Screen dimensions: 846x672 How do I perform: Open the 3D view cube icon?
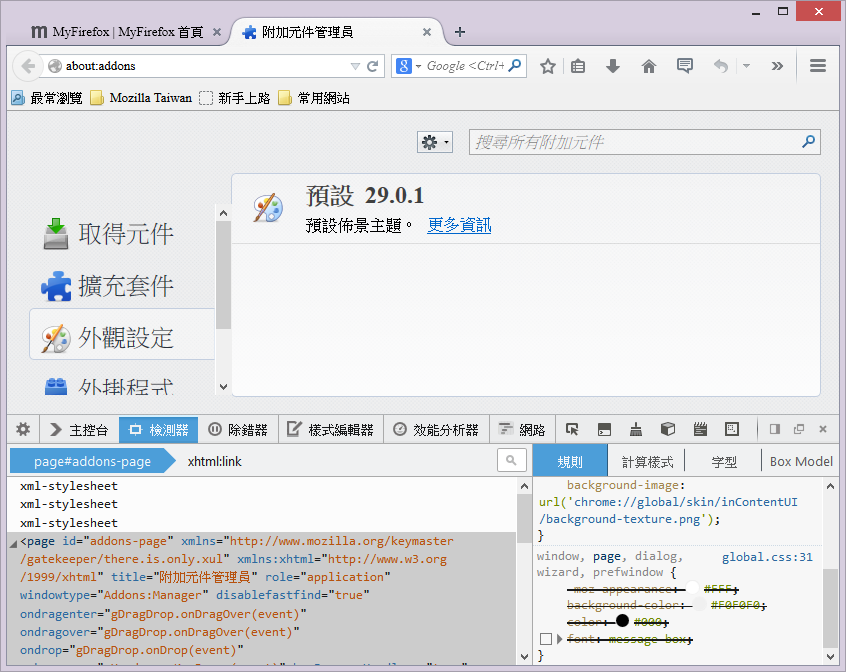pos(668,430)
